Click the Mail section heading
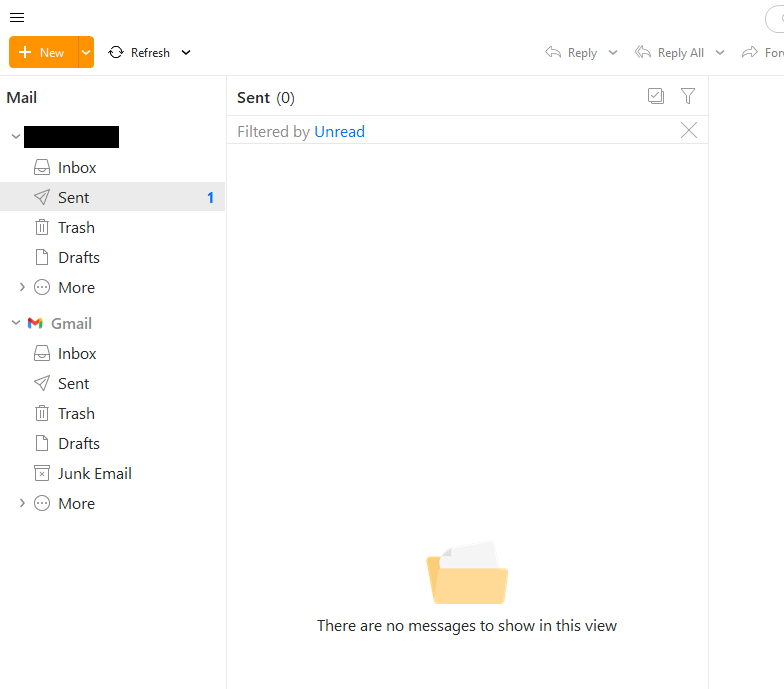Screen dimensions: 784x689 [x=22, y=98]
